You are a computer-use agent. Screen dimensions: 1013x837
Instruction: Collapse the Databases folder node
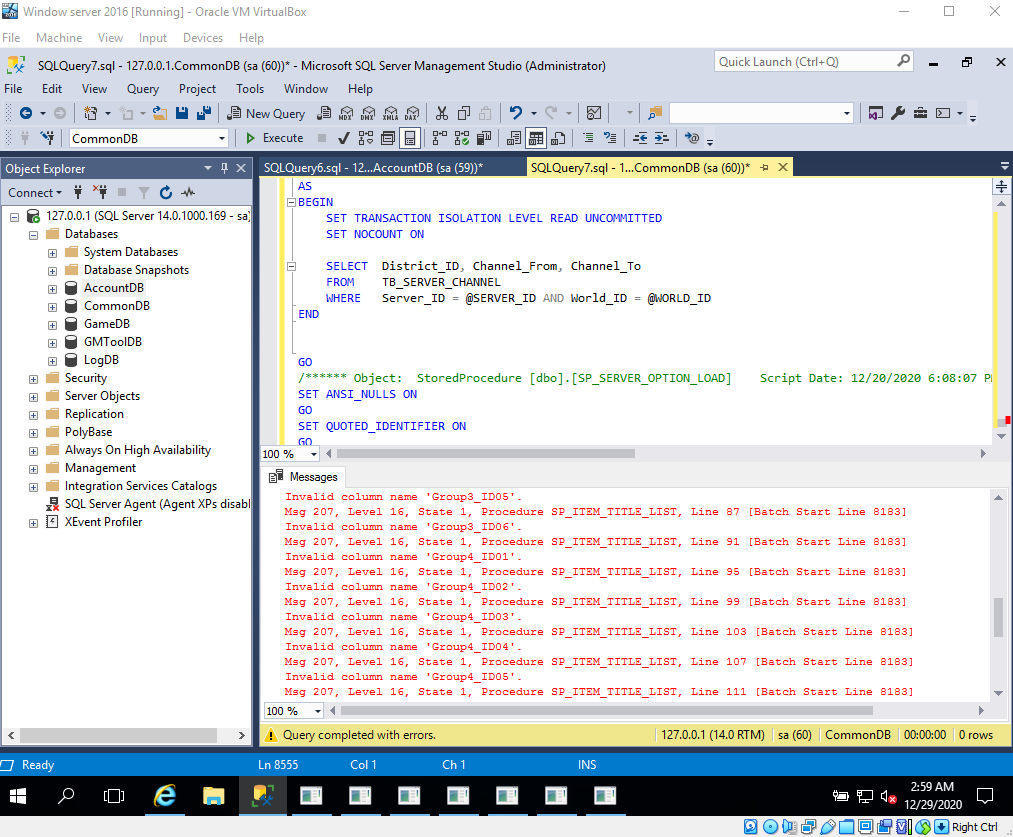coord(34,235)
